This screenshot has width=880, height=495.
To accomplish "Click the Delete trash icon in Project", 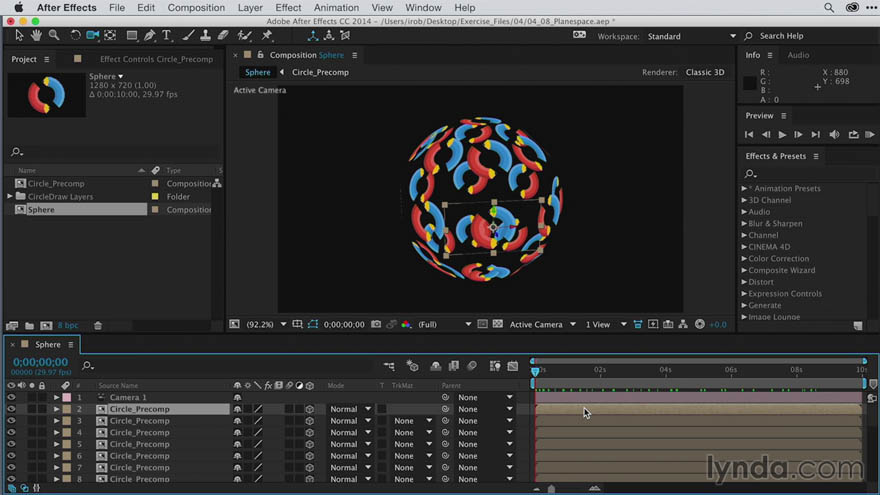I will pyautogui.click(x=98, y=326).
